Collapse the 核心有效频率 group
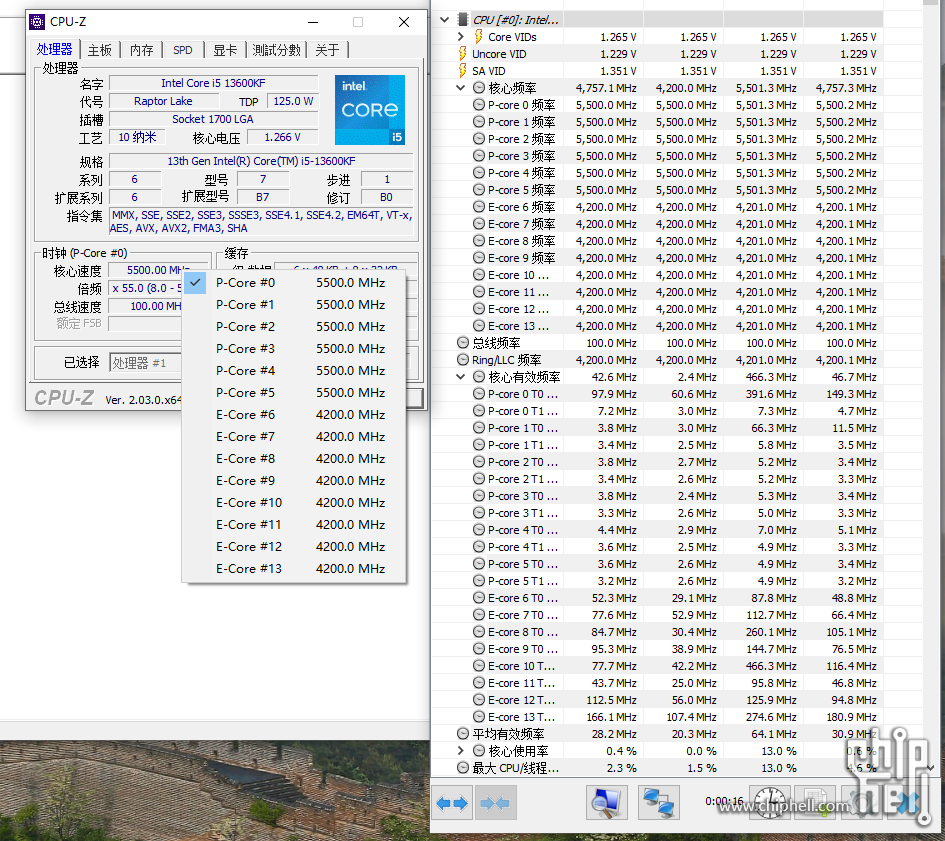 [460, 377]
